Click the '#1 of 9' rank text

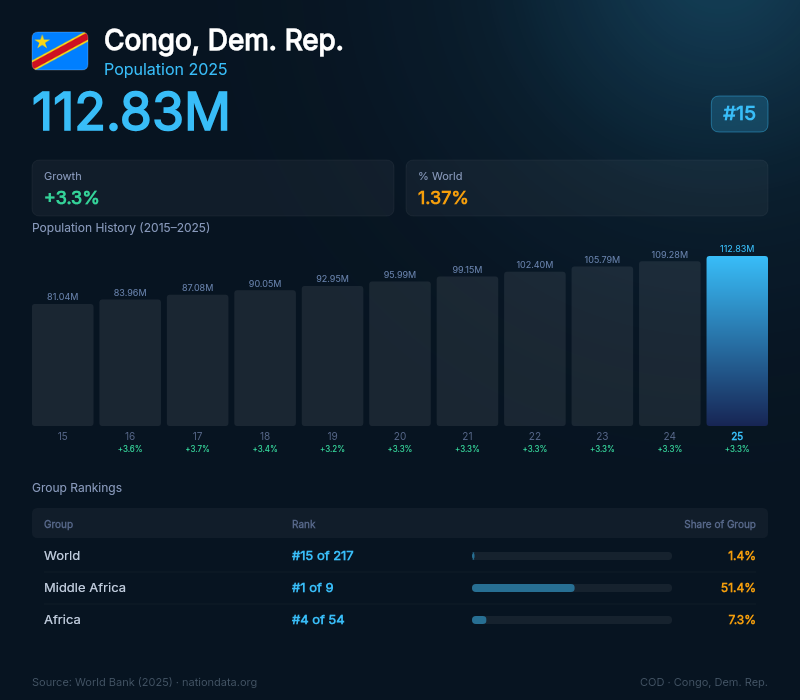(312, 588)
